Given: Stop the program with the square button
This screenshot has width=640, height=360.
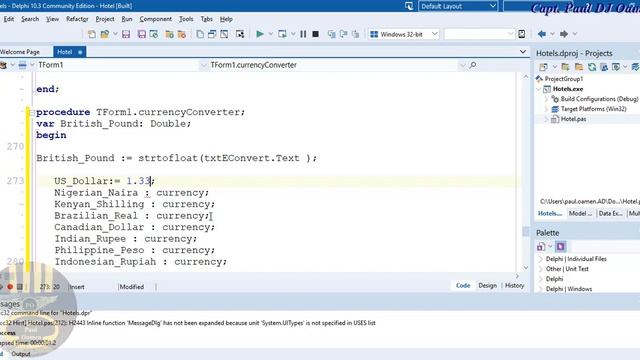Looking at the screenshot, I should [316, 34].
